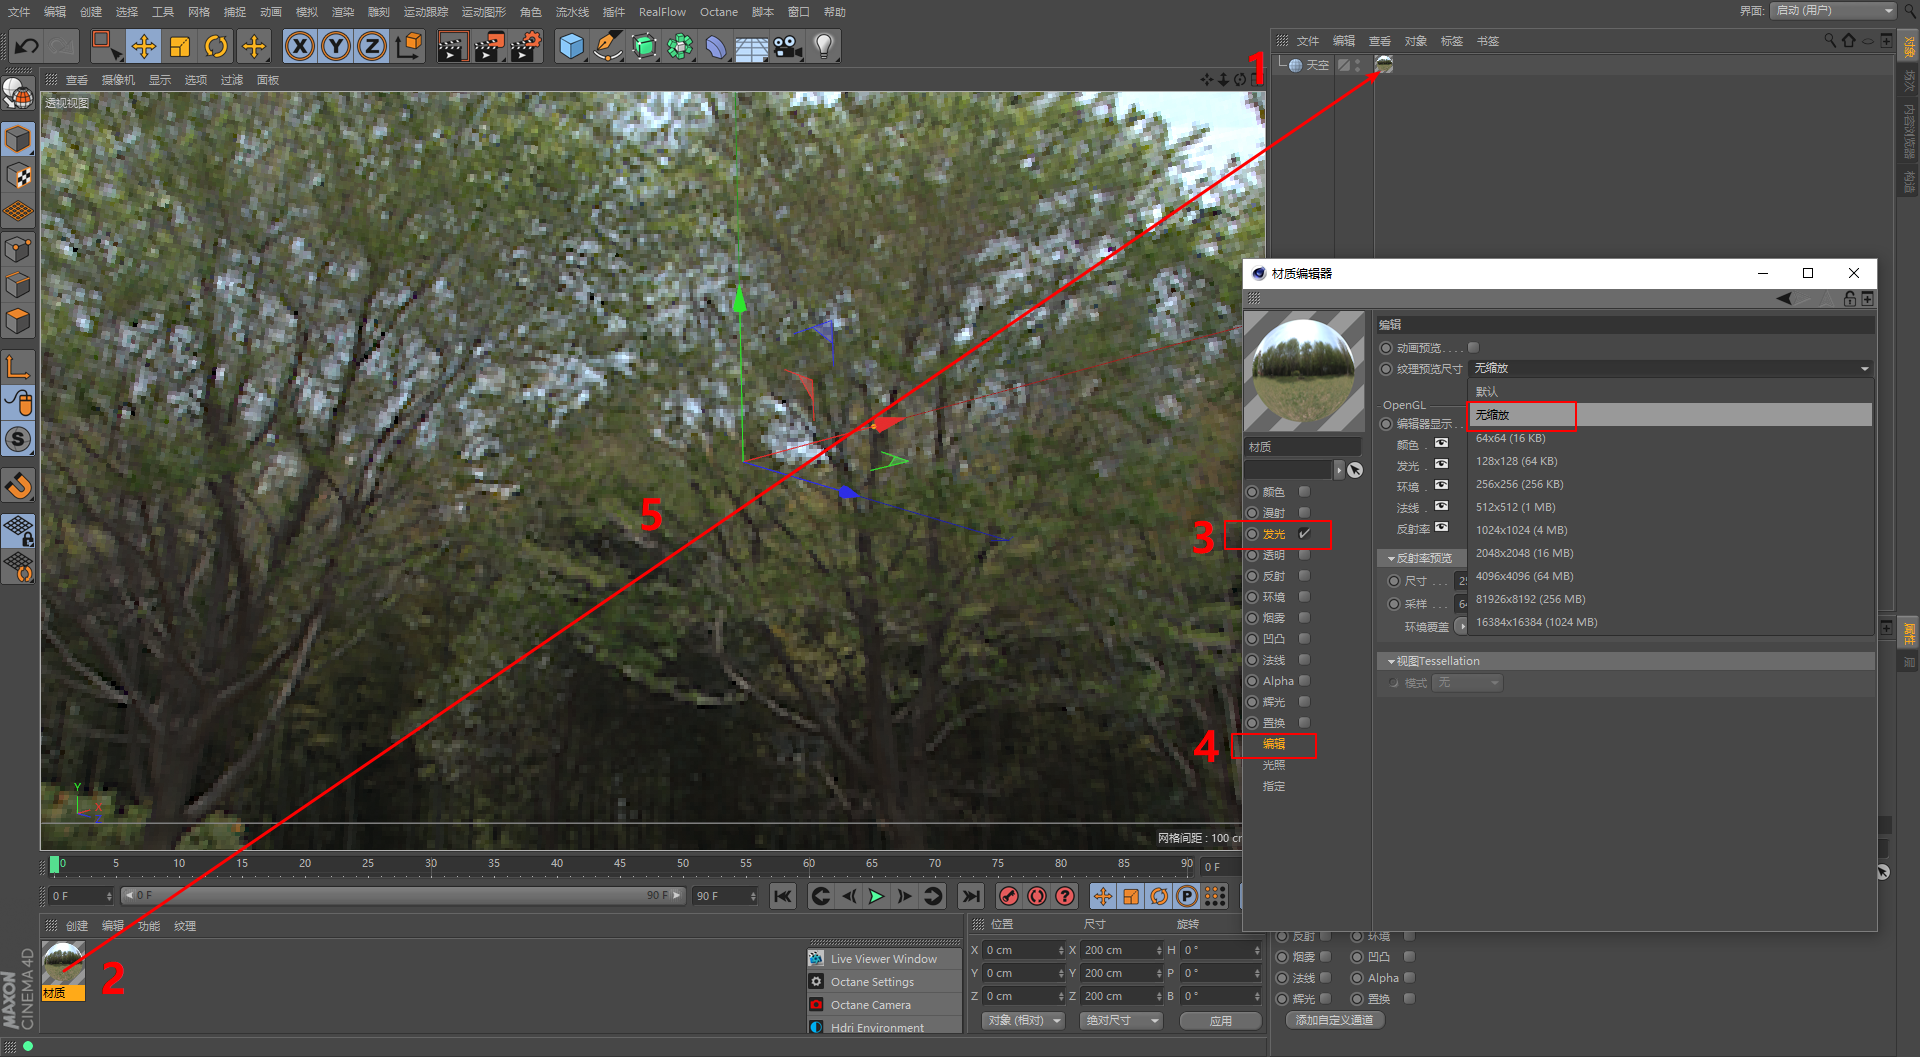Open the 对象 (相对) dropdown
The width and height of the screenshot is (1920, 1057).
[x=1024, y=1021]
